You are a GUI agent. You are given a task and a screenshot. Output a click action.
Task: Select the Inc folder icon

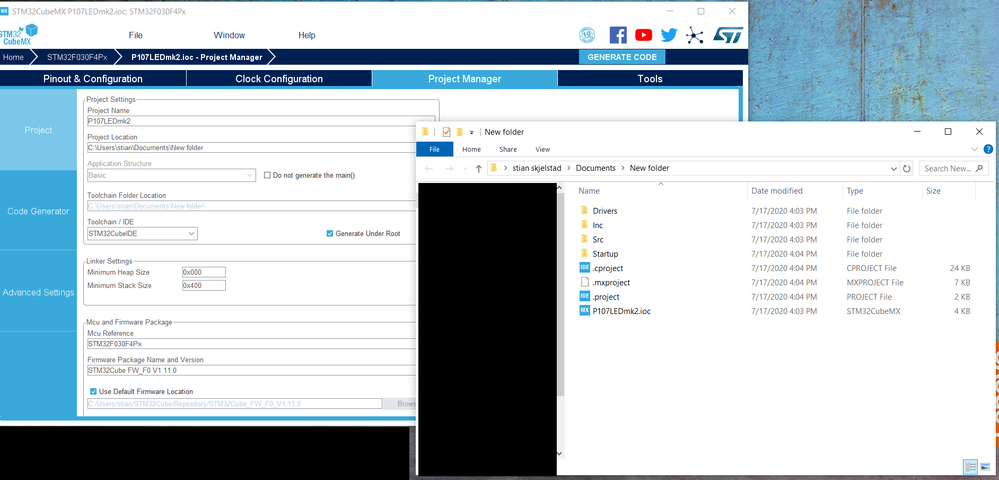[584, 225]
